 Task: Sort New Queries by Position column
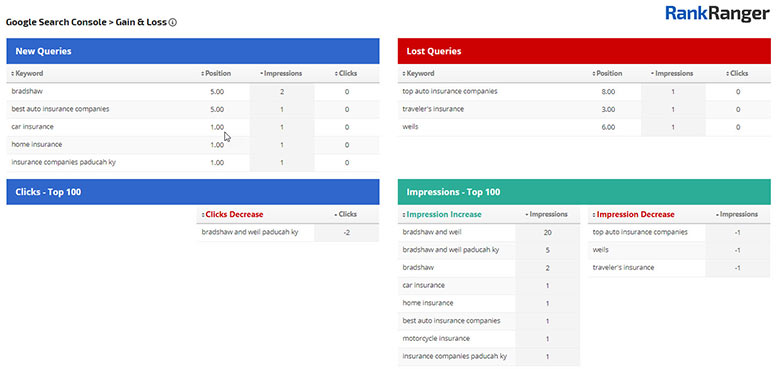point(216,73)
